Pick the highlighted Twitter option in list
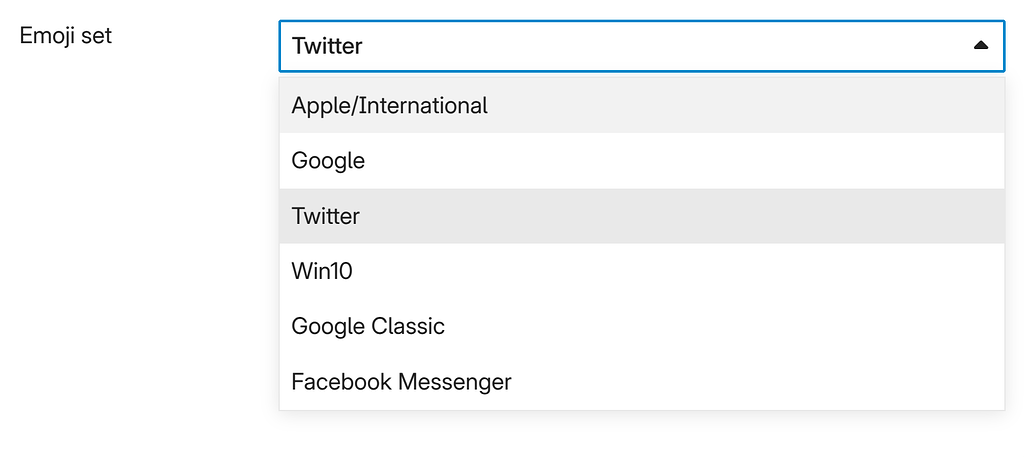Image resolution: width=1024 pixels, height=457 pixels. 326,216
